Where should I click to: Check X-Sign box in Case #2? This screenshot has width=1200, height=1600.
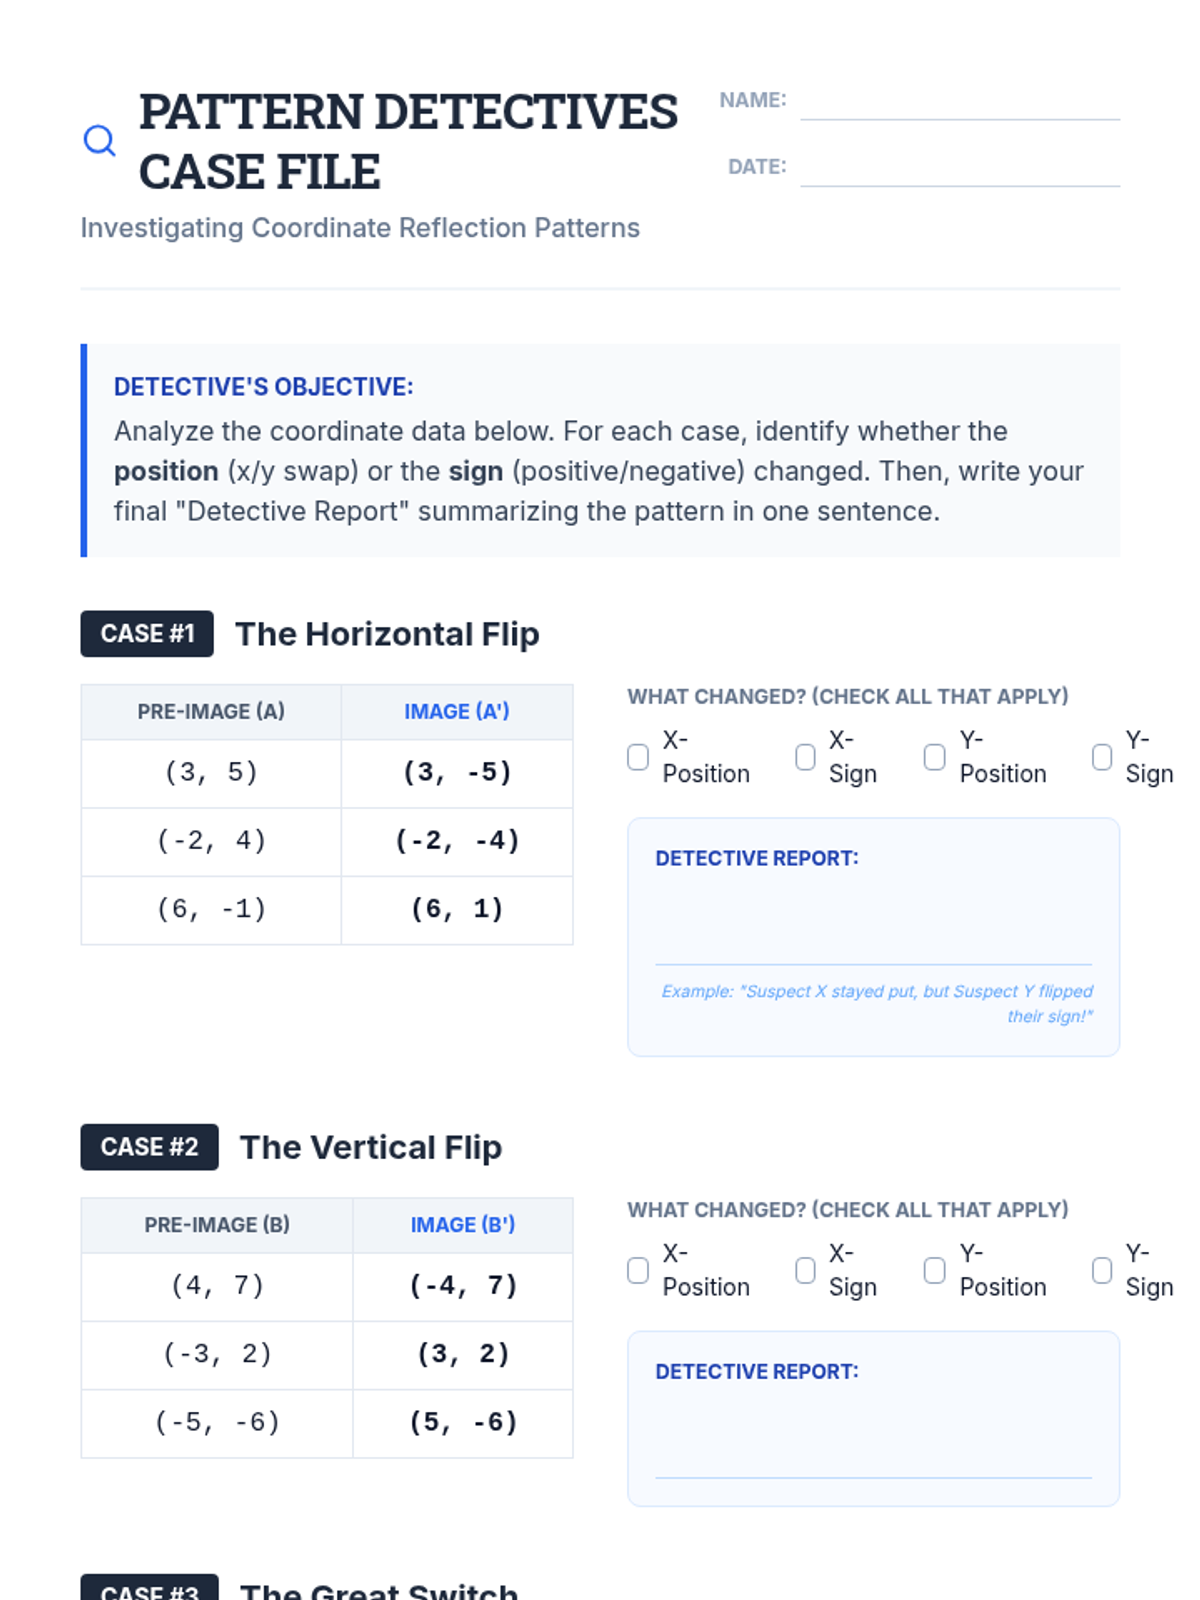pyautogui.click(x=805, y=1270)
